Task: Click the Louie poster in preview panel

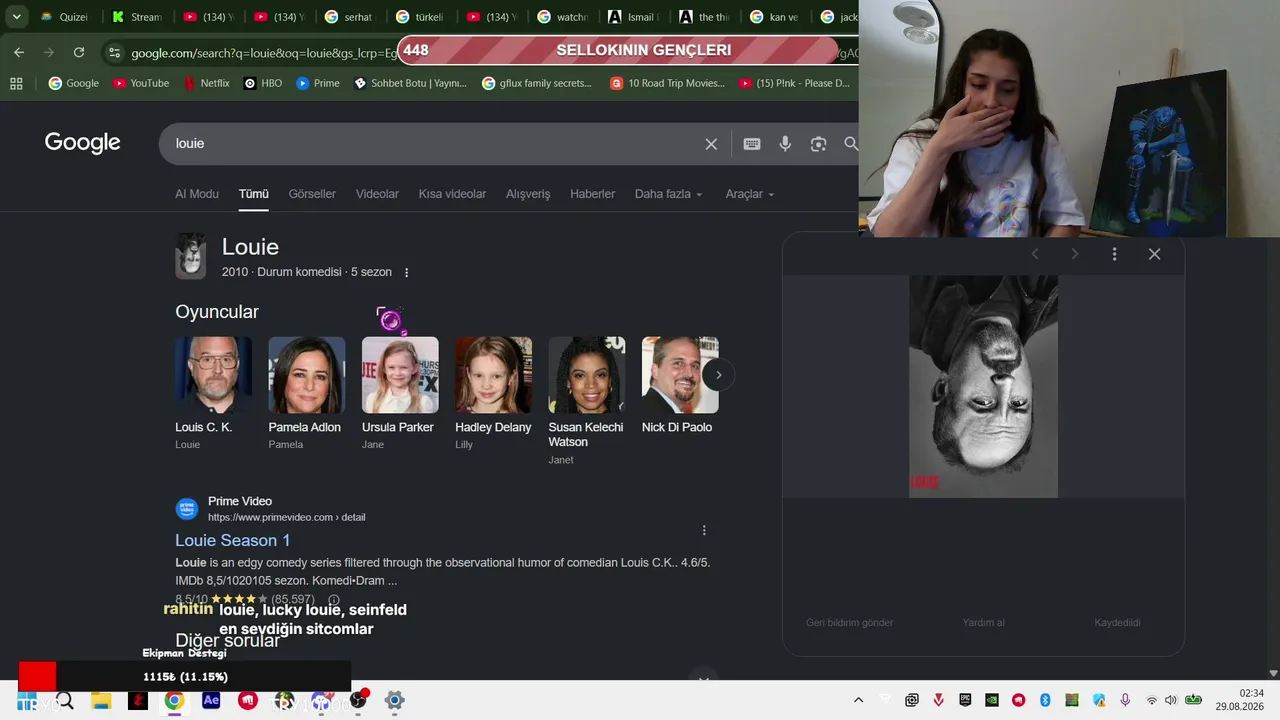Action: tap(983, 386)
